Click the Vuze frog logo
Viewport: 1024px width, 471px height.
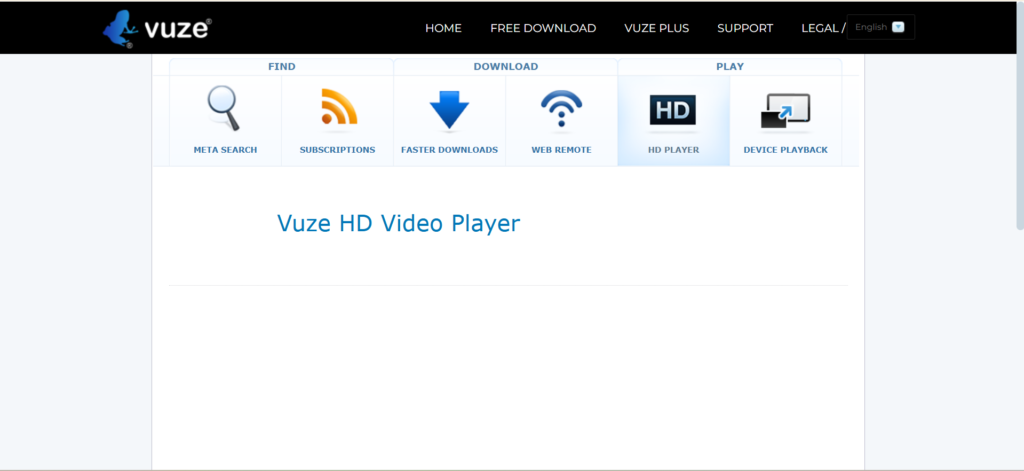(157, 29)
